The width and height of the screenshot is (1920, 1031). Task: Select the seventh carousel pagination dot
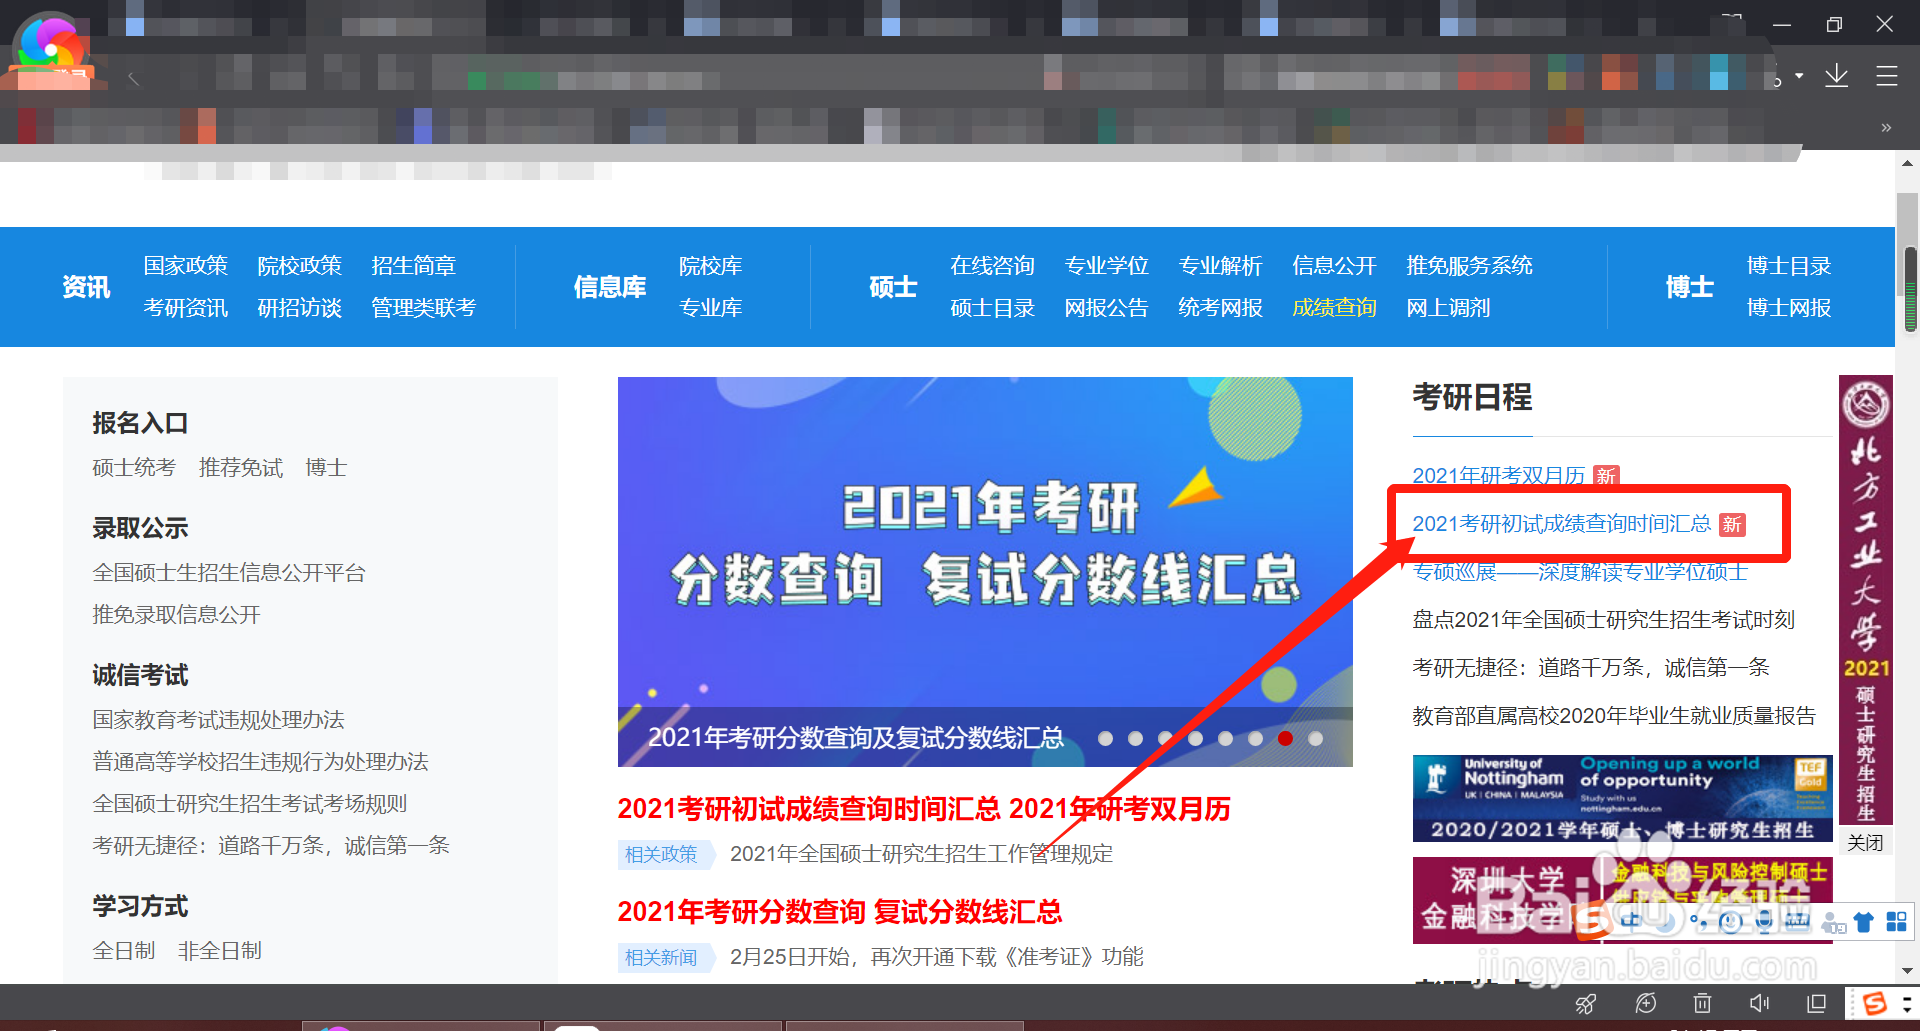1286,739
